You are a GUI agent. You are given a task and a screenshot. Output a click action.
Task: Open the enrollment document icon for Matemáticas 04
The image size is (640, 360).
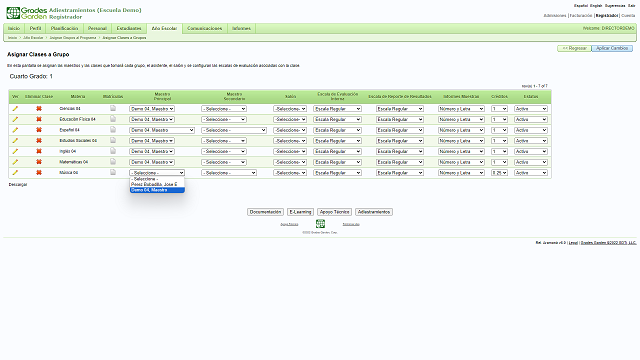tap(113, 161)
